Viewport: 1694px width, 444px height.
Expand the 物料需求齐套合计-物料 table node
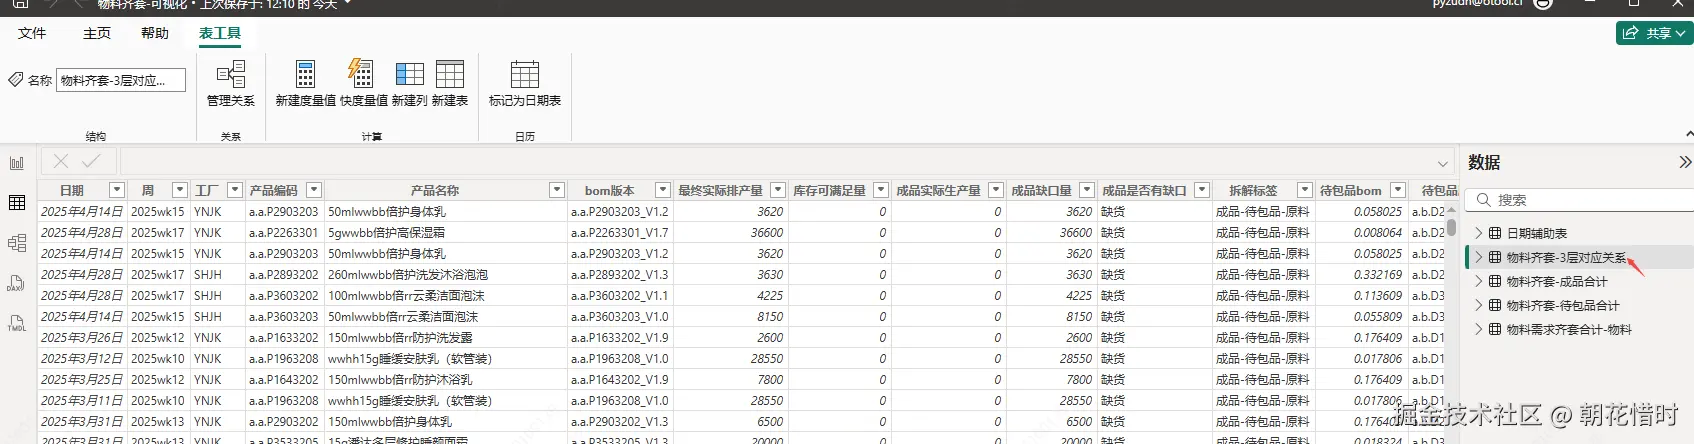pyautogui.click(x=1478, y=329)
